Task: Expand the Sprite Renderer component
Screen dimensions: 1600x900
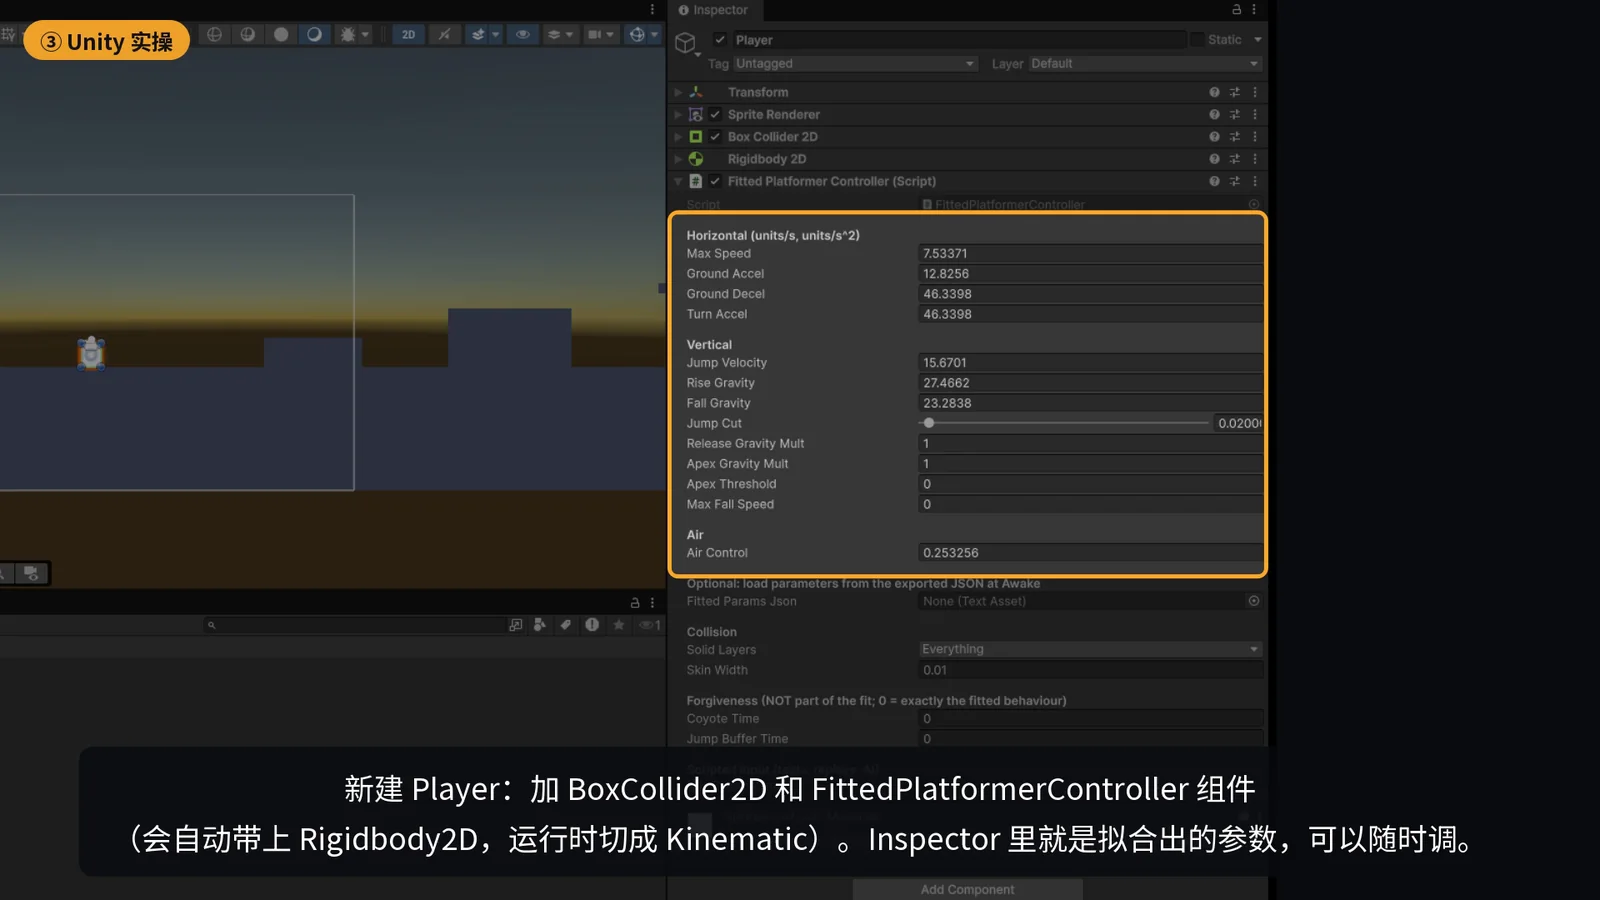Action: click(x=678, y=114)
